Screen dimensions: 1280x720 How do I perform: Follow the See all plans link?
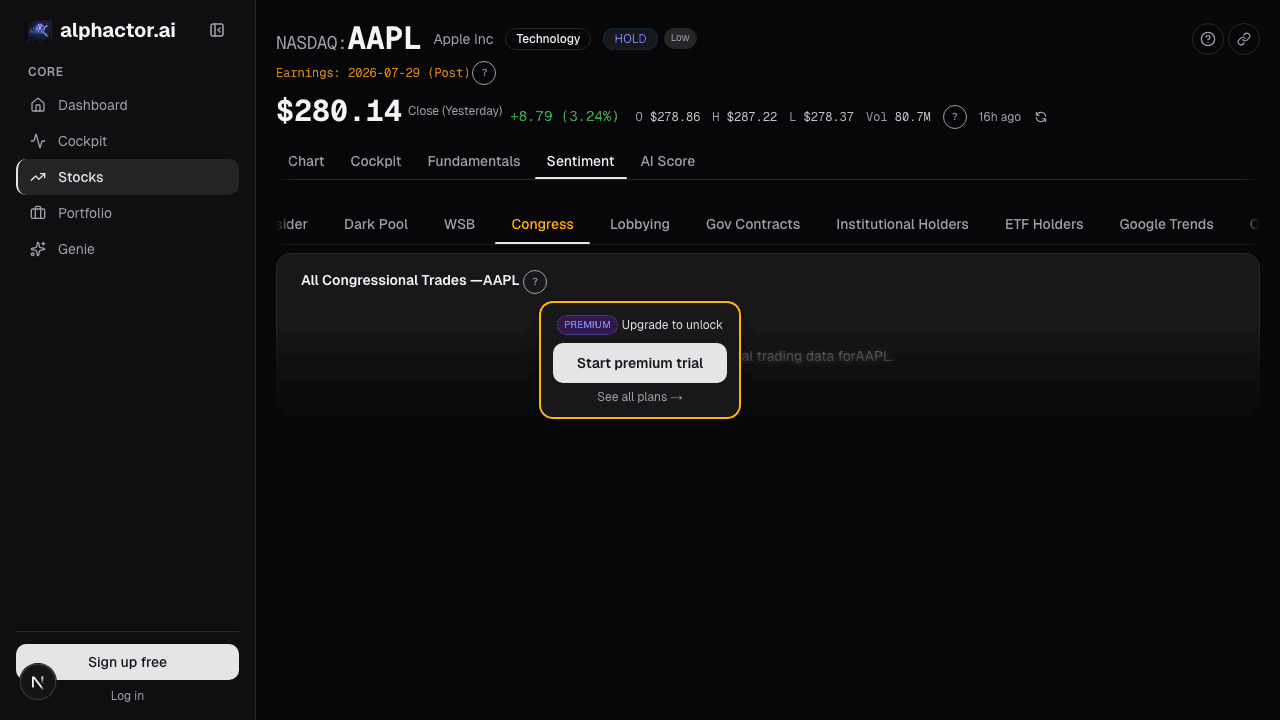(640, 397)
